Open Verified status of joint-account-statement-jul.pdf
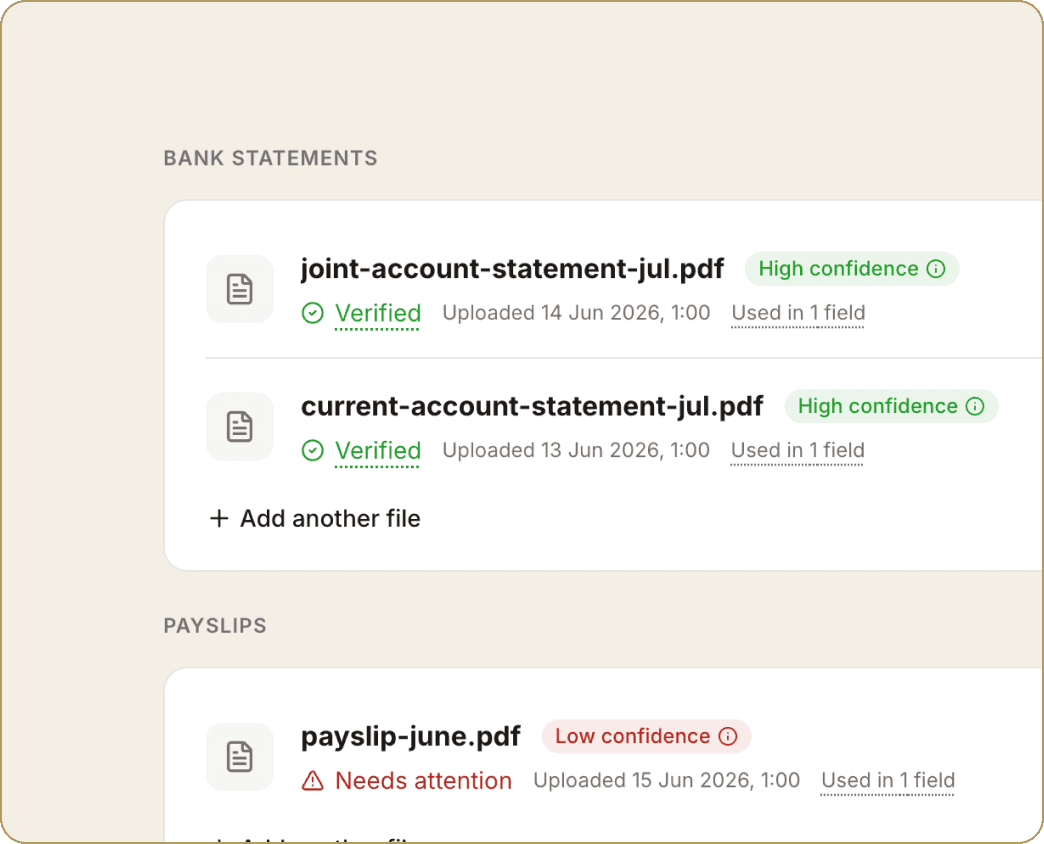 click(378, 313)
